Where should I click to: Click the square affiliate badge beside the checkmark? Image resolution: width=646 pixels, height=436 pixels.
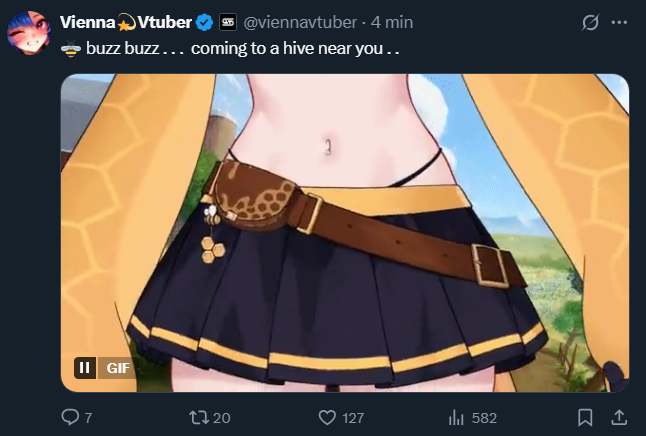[228, 22]
